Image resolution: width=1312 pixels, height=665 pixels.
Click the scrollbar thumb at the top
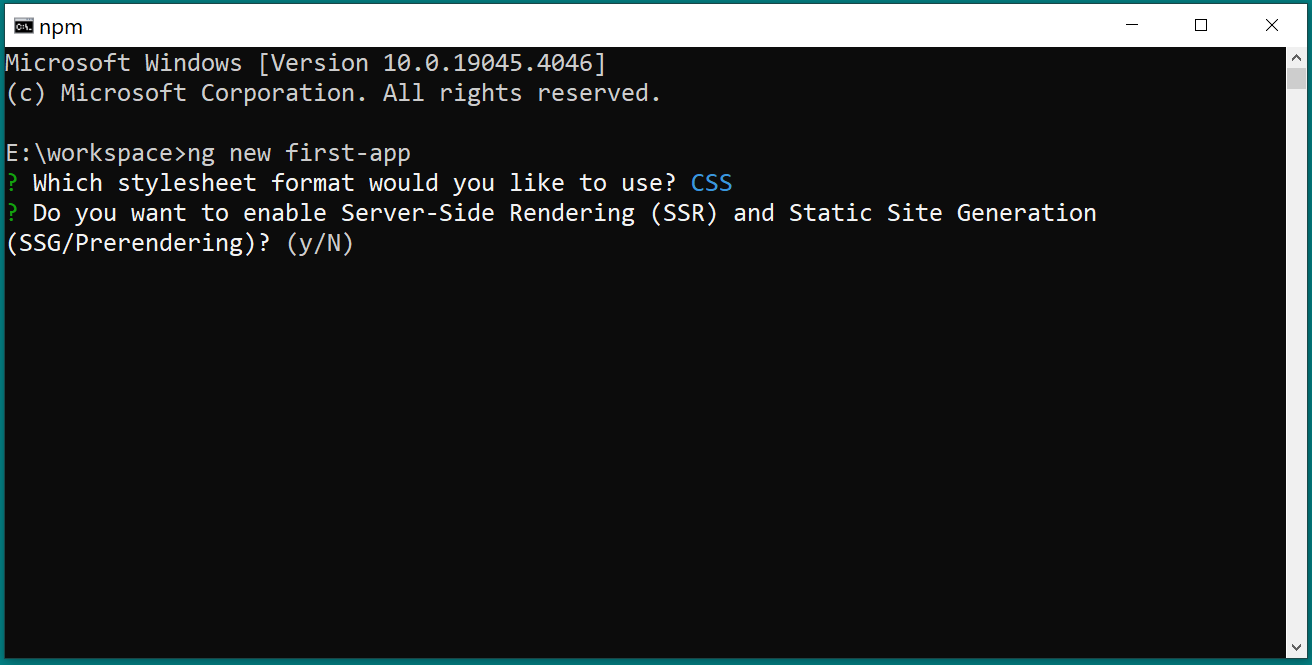click(1295, 79)
